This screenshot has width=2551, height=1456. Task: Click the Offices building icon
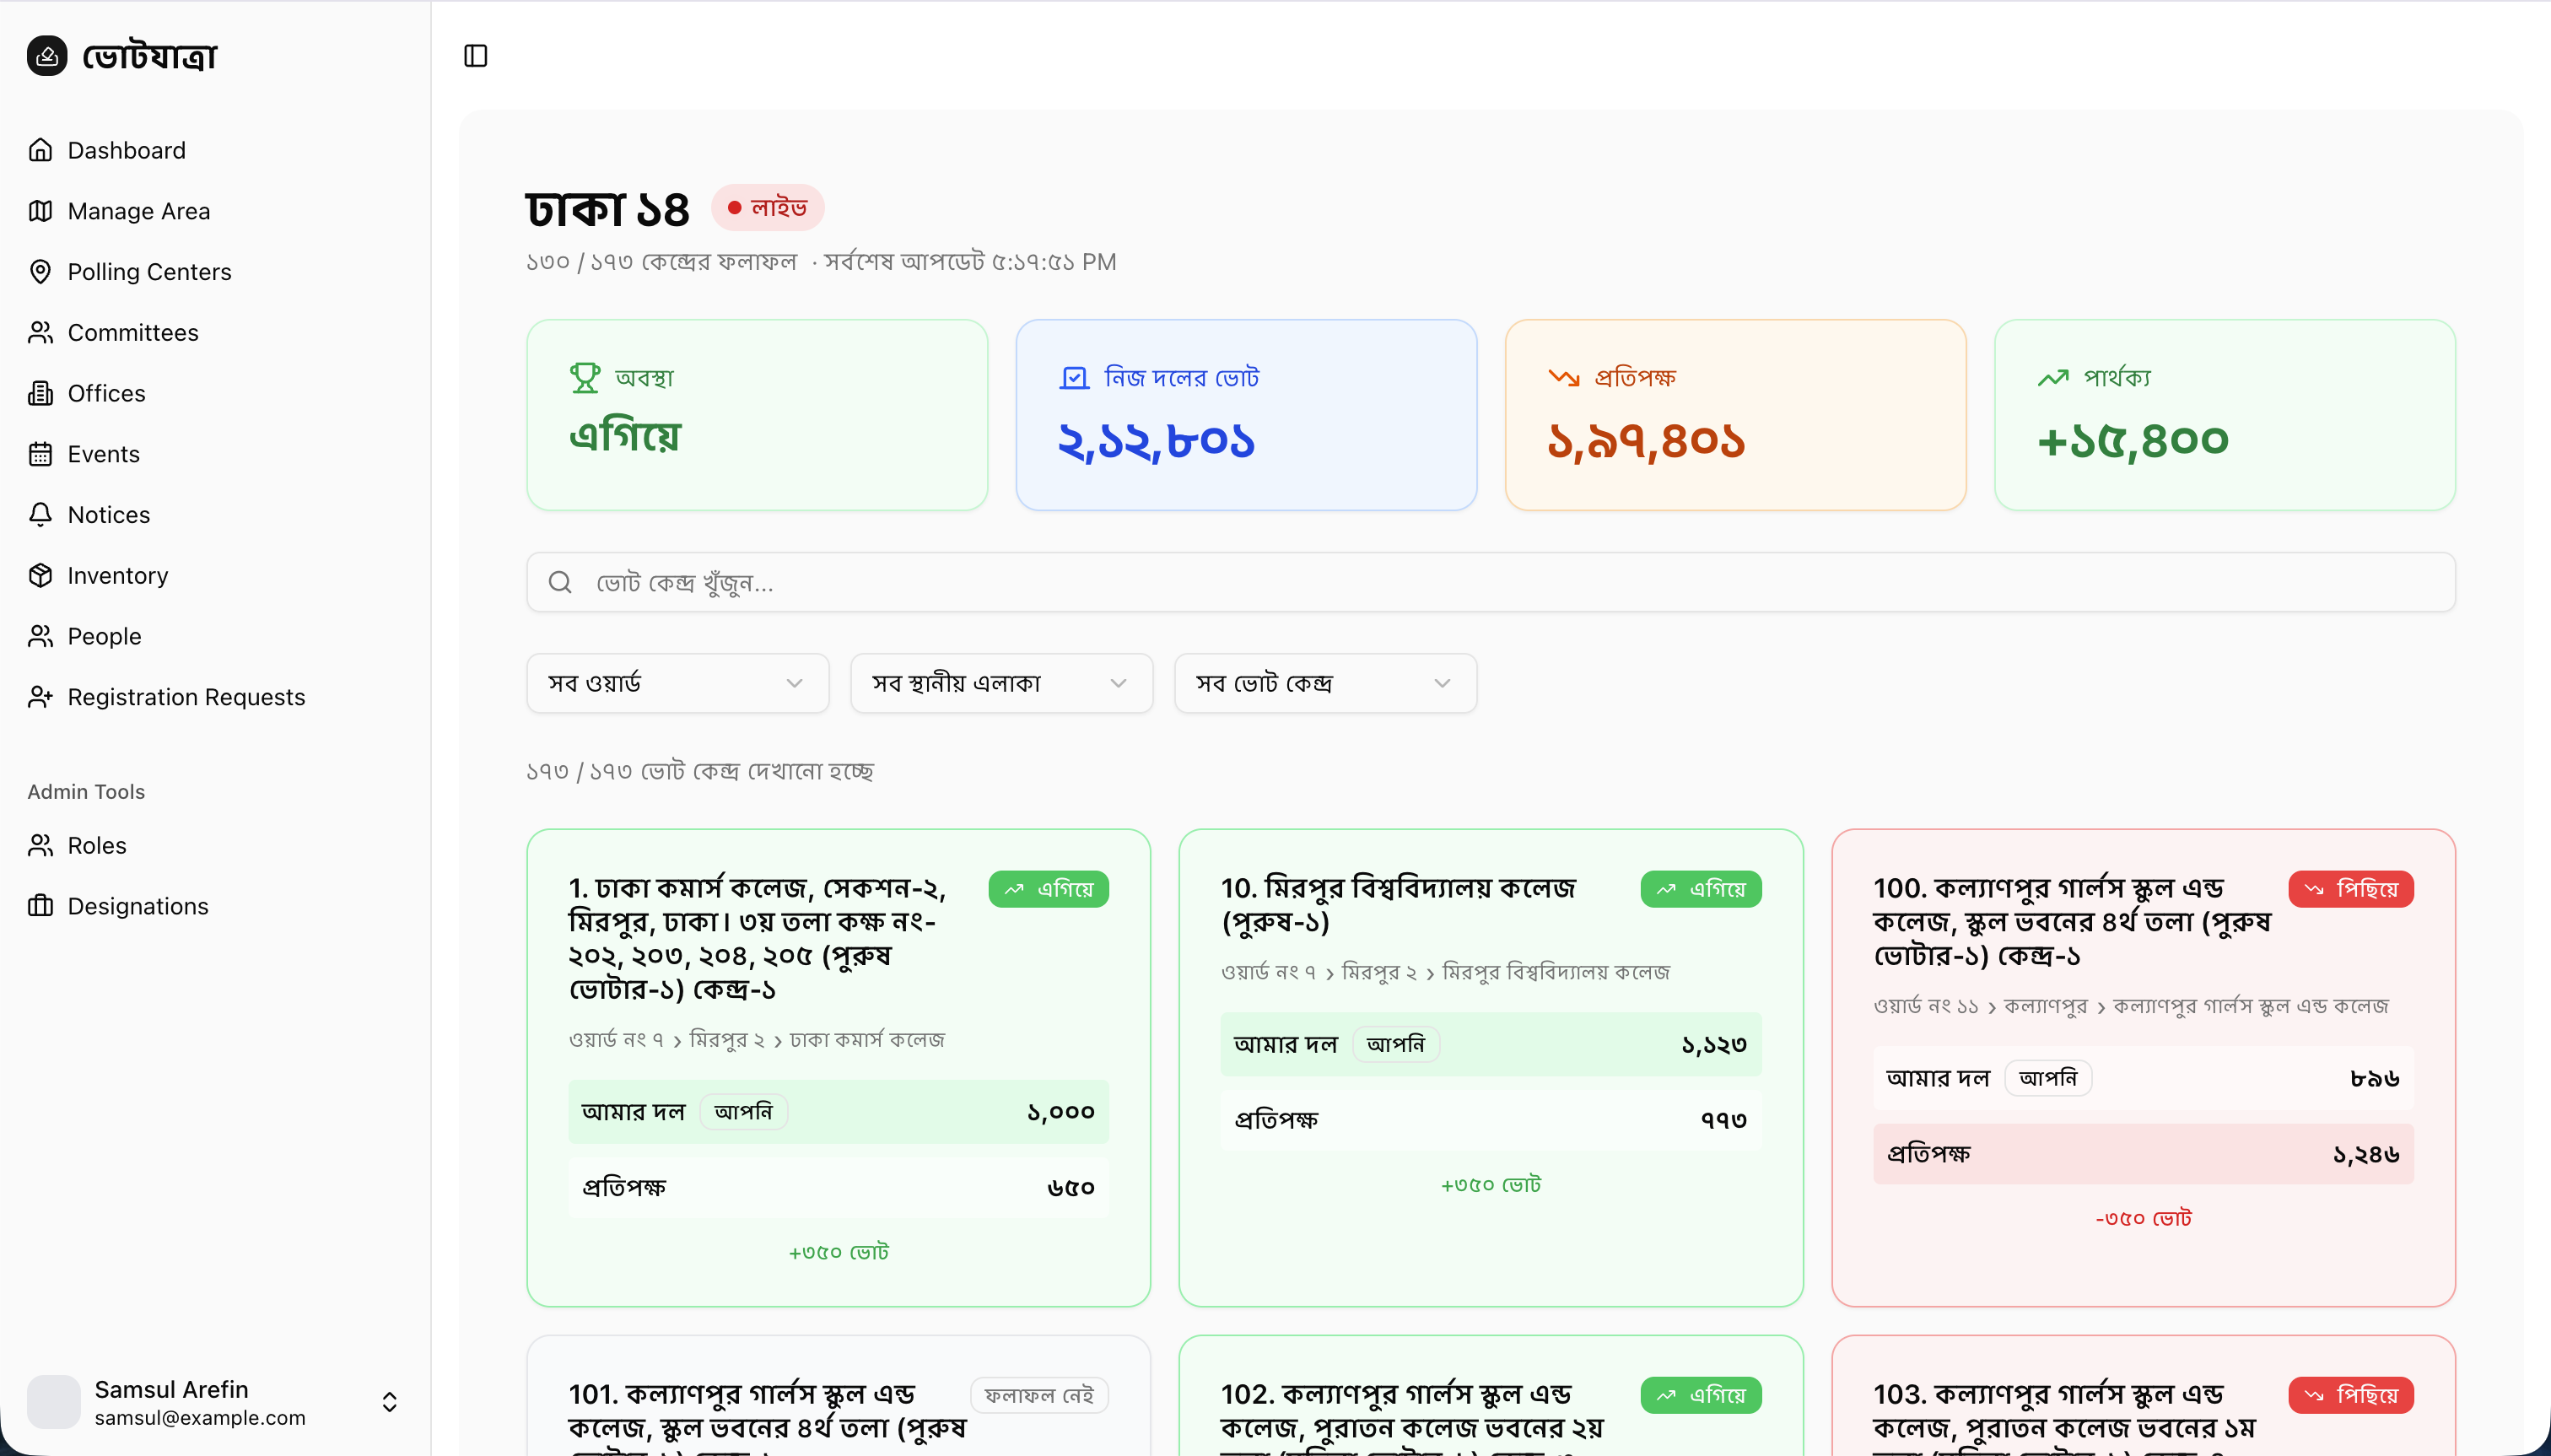(40, 393)
